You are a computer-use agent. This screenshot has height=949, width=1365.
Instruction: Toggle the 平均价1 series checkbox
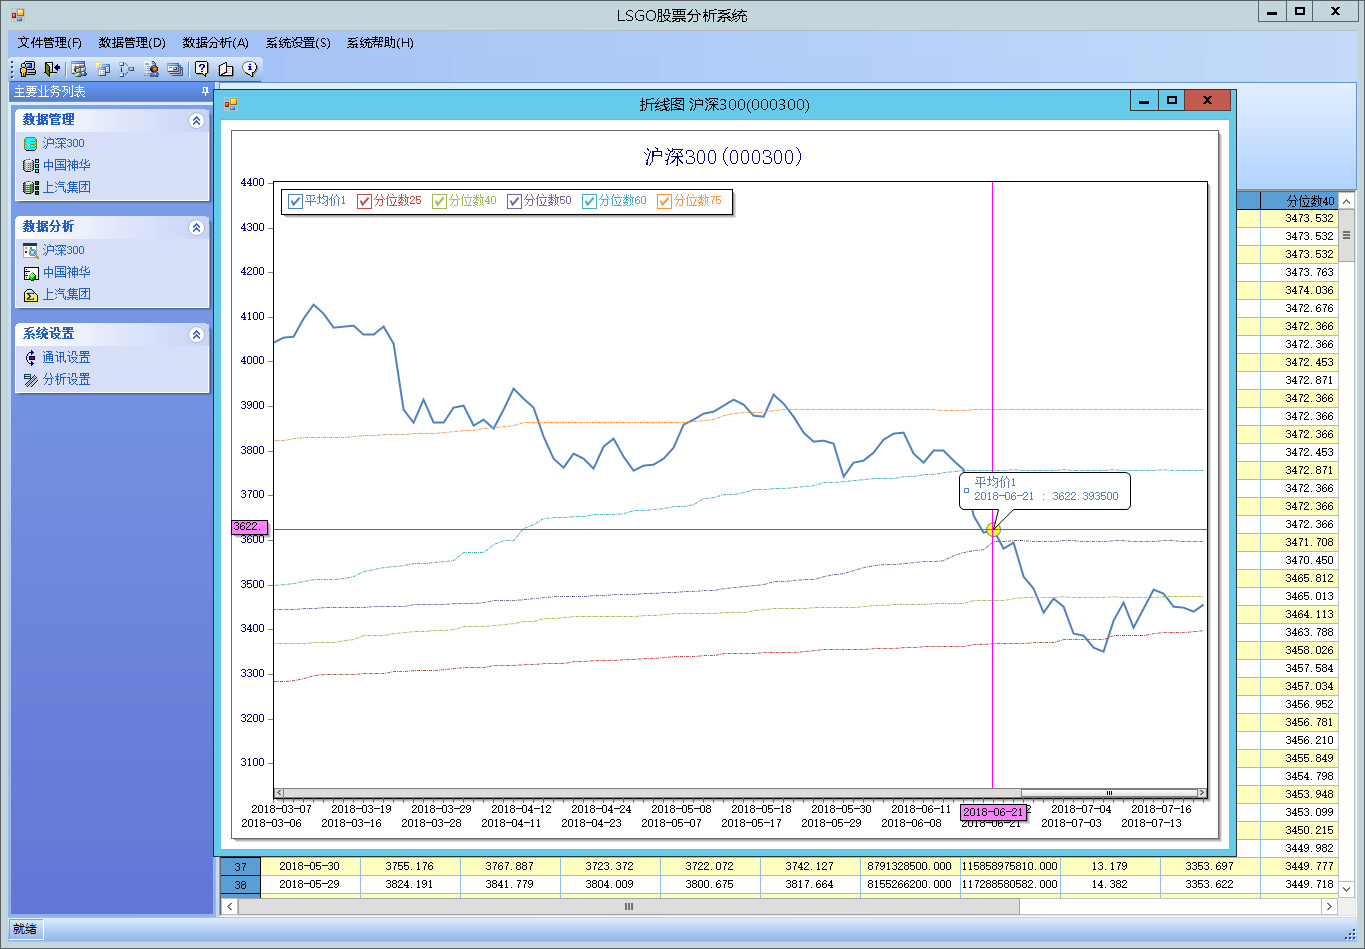point(295,201)
